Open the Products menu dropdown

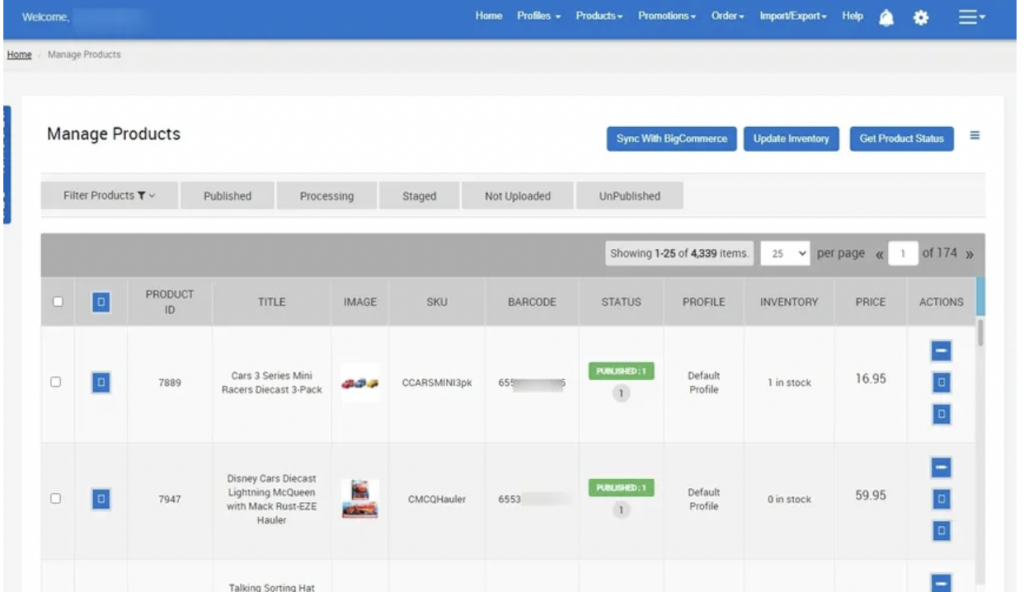coord(599,16)
